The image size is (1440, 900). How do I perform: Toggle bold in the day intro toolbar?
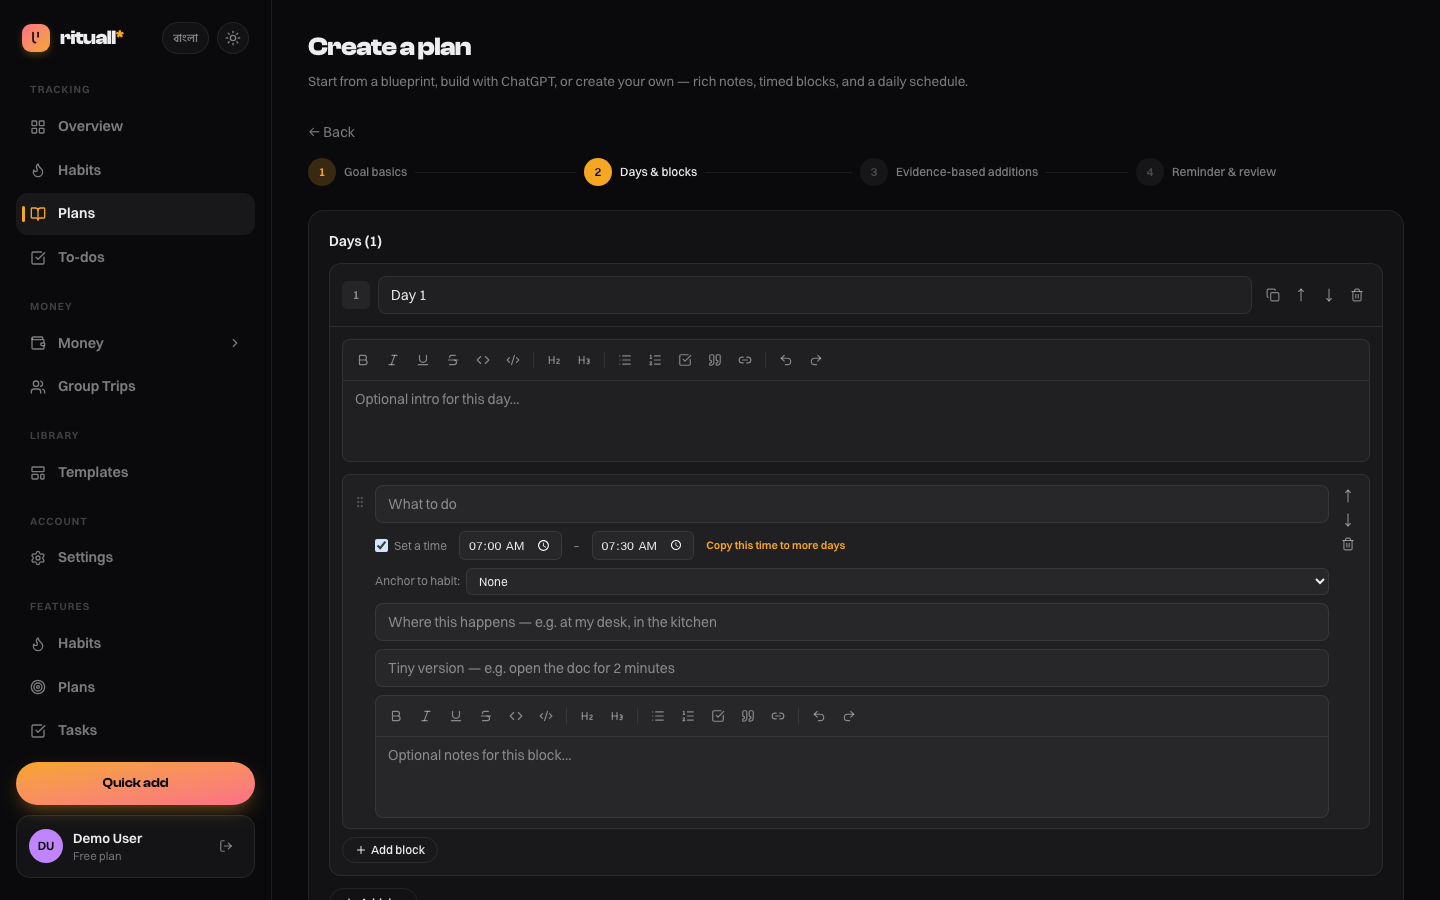click(x=363, y=360)
